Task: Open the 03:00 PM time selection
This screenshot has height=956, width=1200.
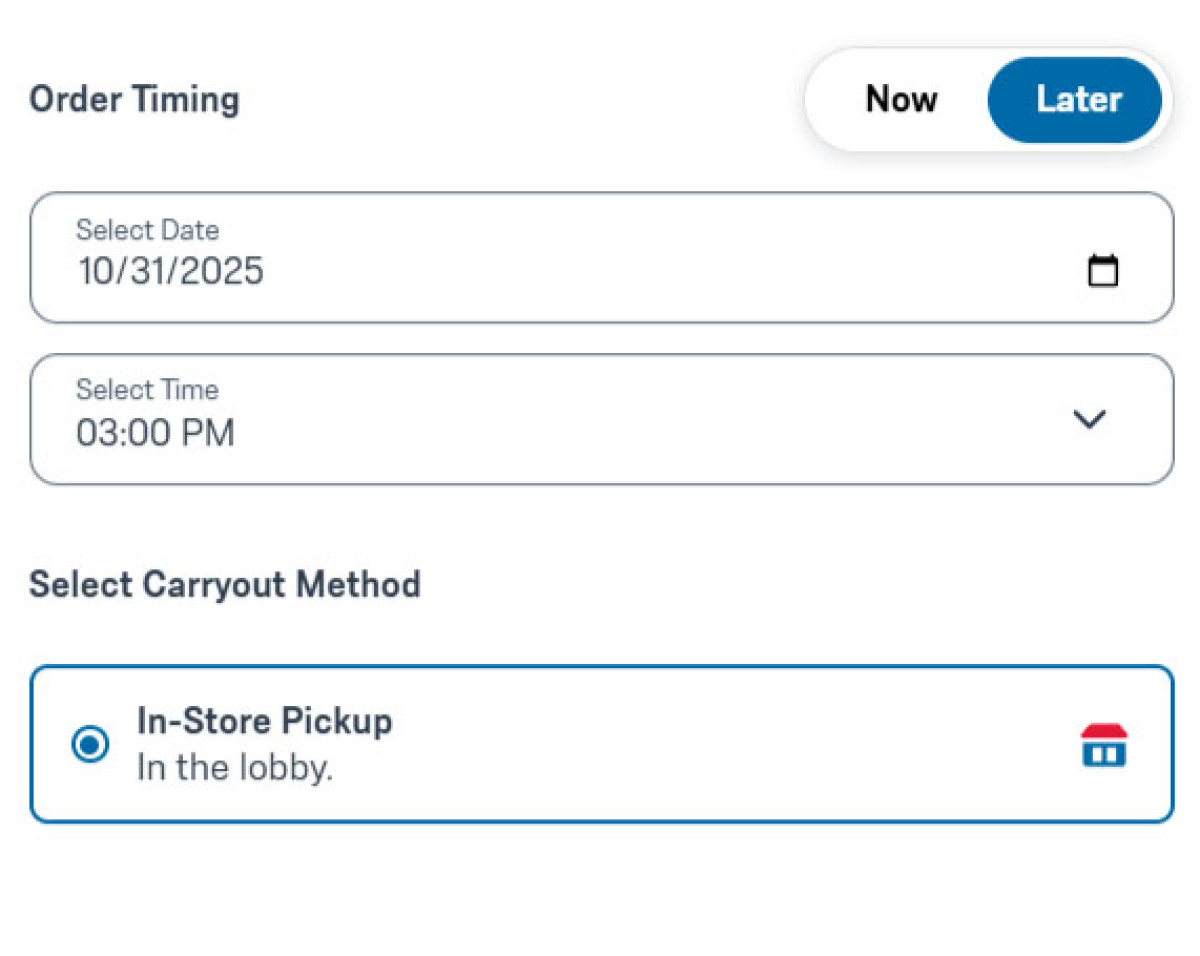Action: pyautogui.click(x=155, y=433)
